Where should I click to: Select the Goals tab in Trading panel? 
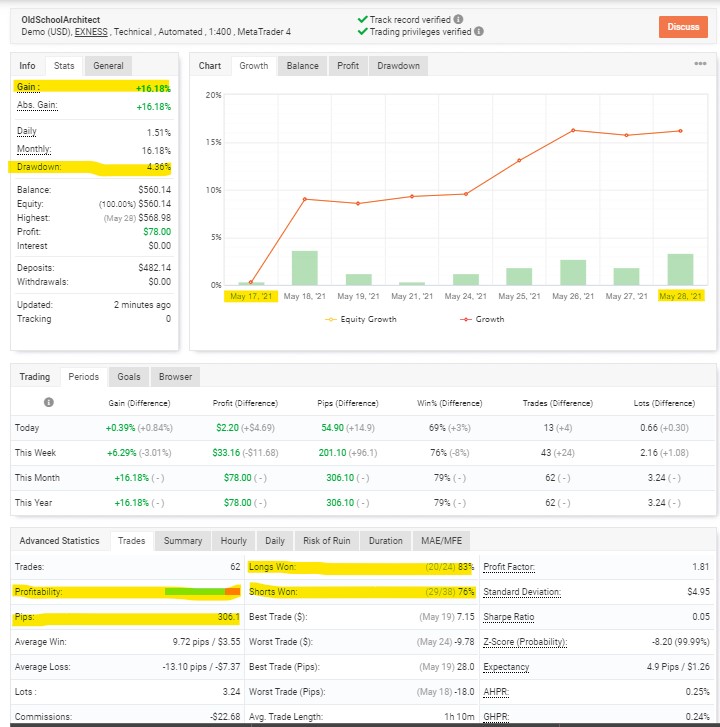128,376
